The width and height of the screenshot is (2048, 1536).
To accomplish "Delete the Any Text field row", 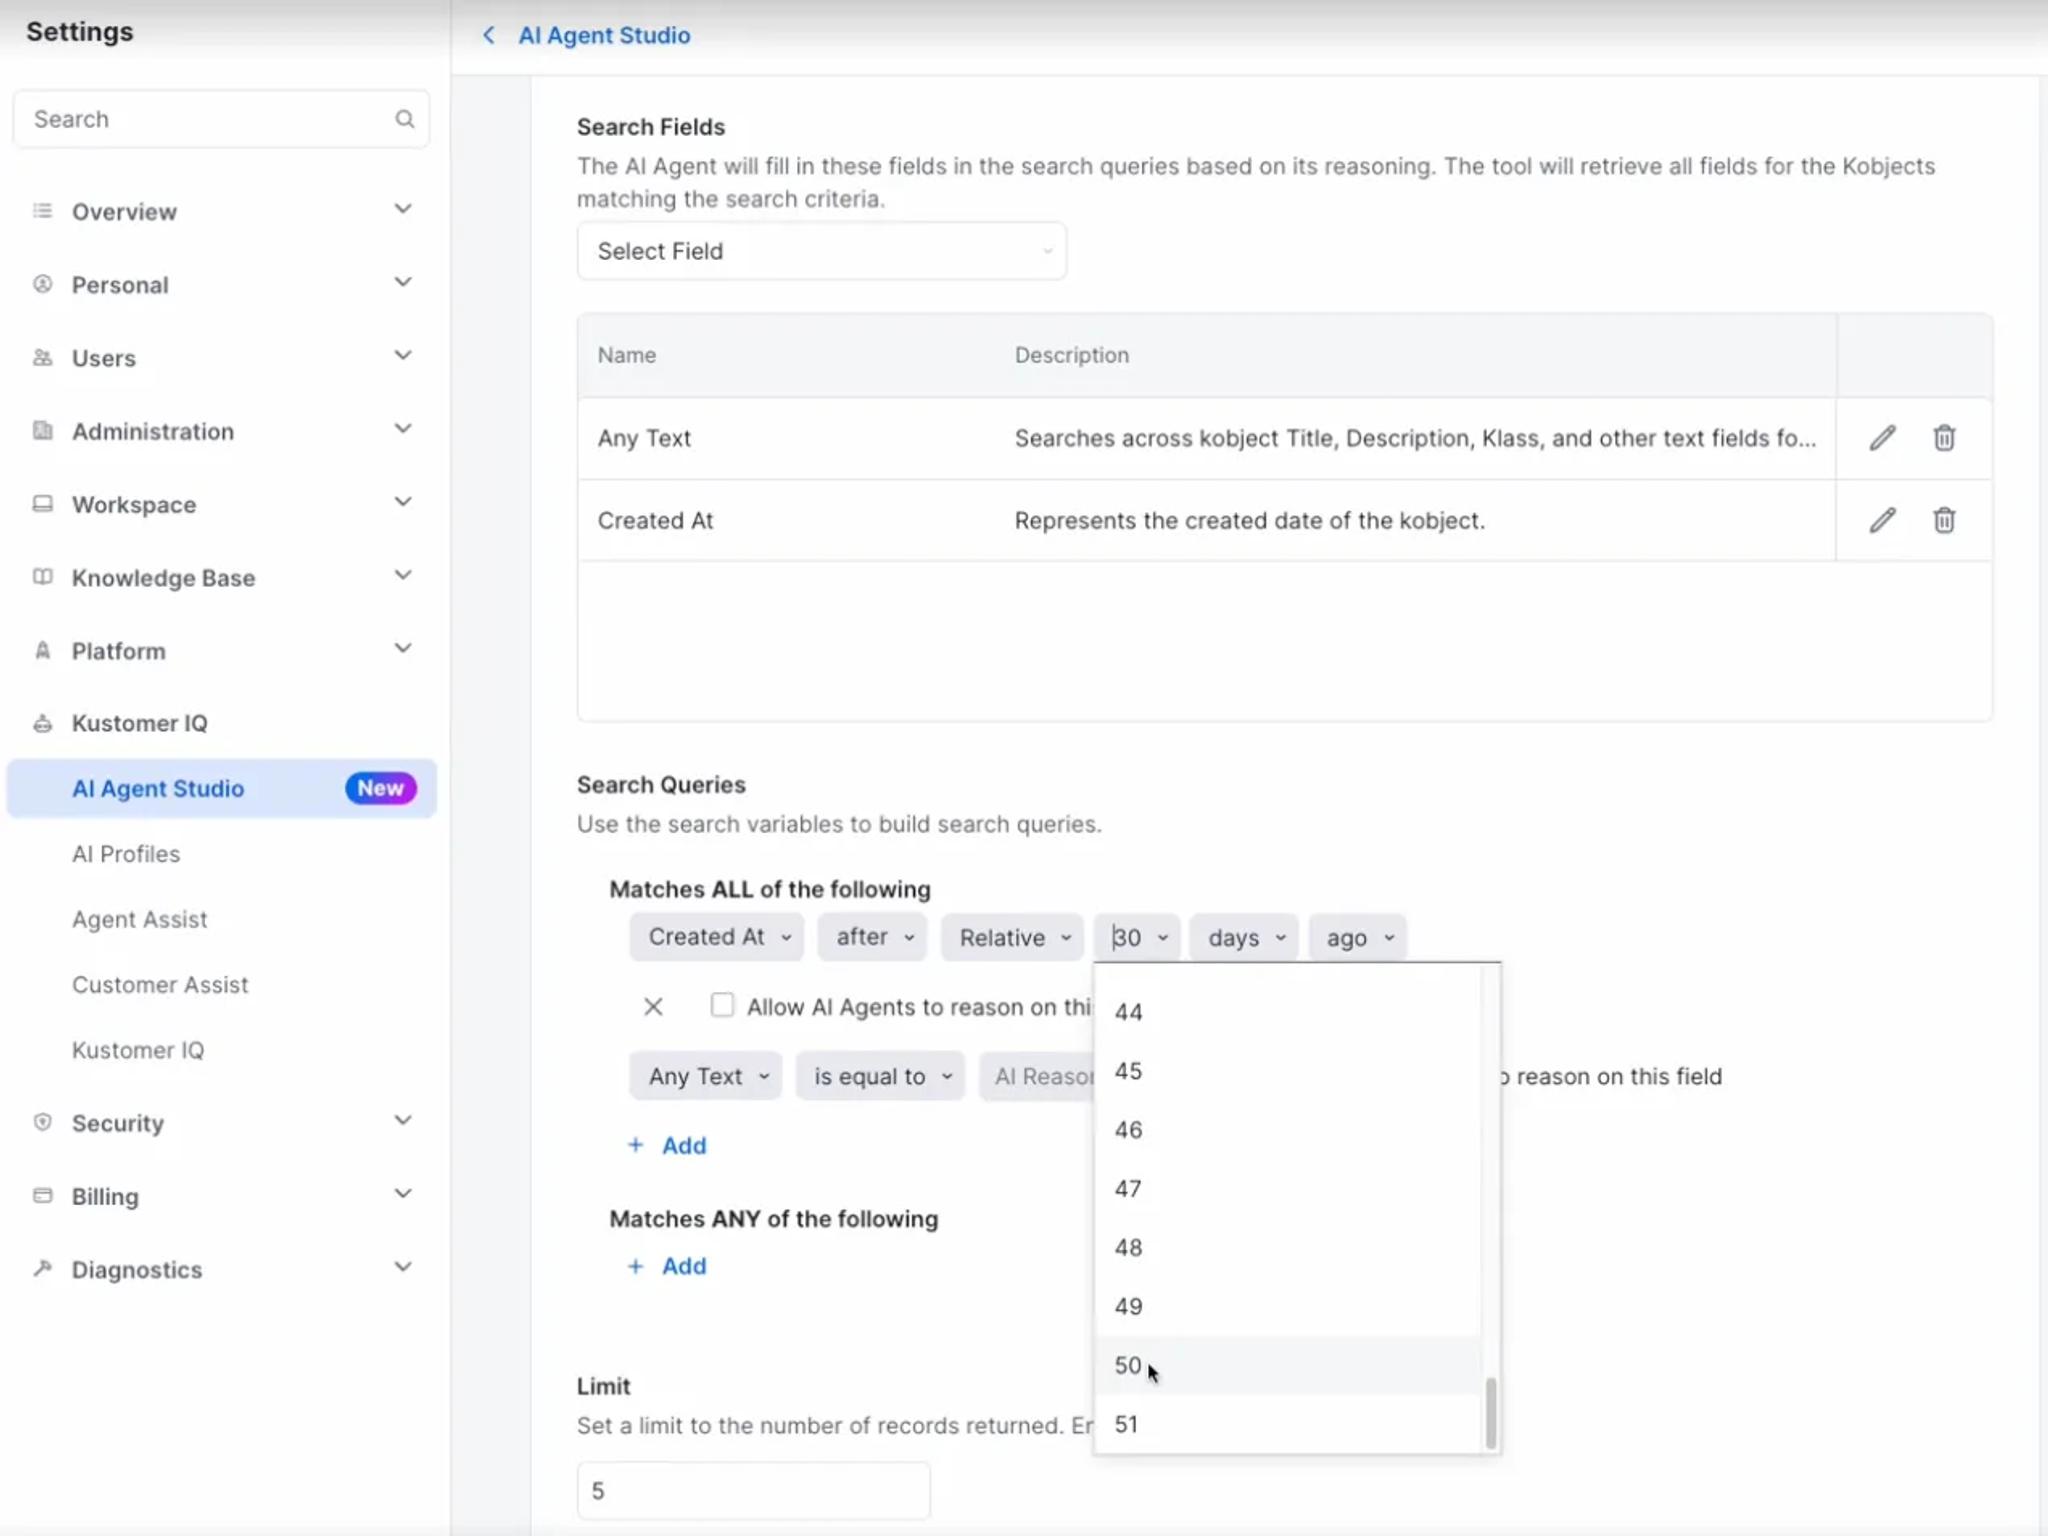I will click(1944, 438).
